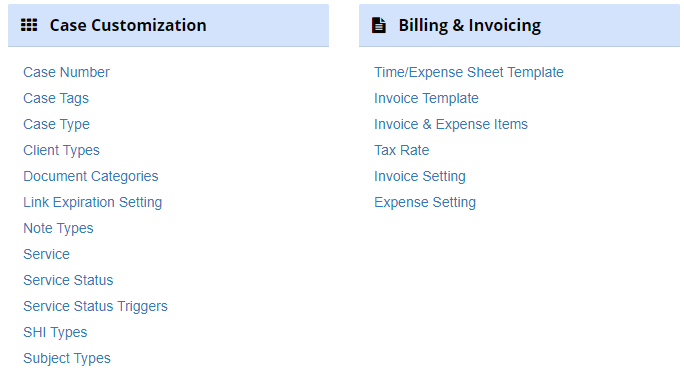Open Service Status settings
Image resolution: width=684 pixels, height=385 pixels.
point(68,280)
